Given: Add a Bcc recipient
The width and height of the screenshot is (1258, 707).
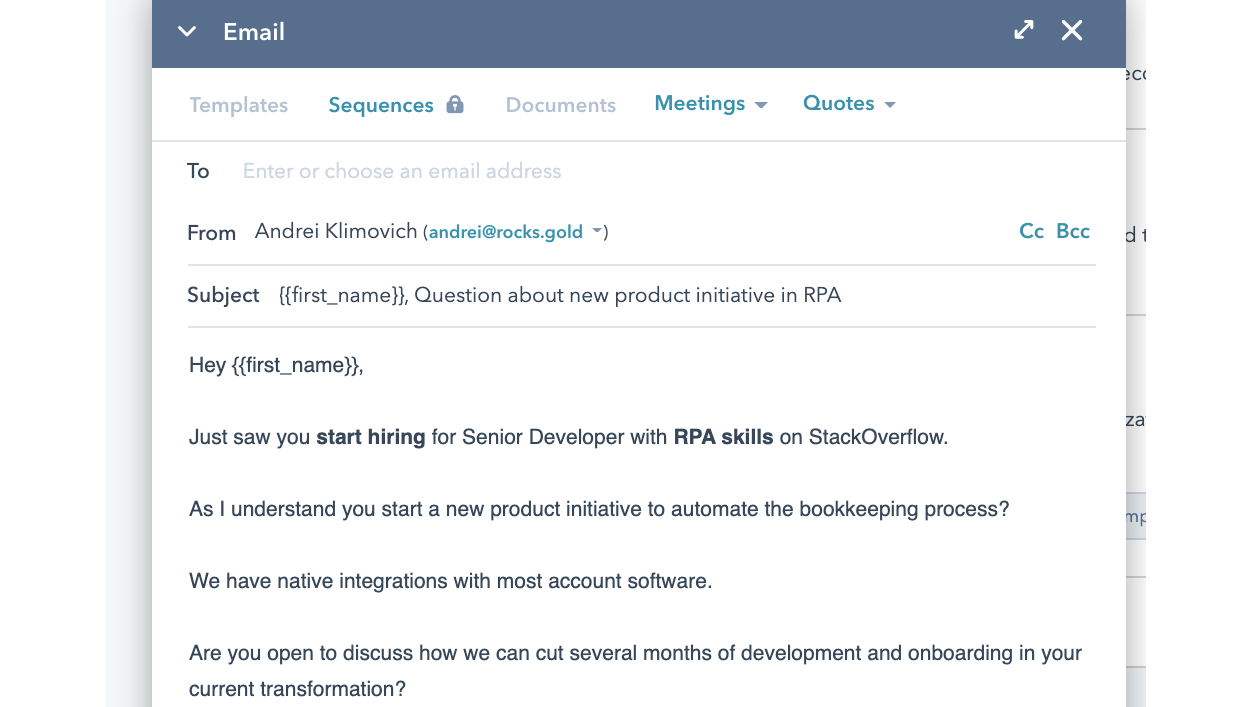Looking at the screenshot, I should click(1073, 231).
